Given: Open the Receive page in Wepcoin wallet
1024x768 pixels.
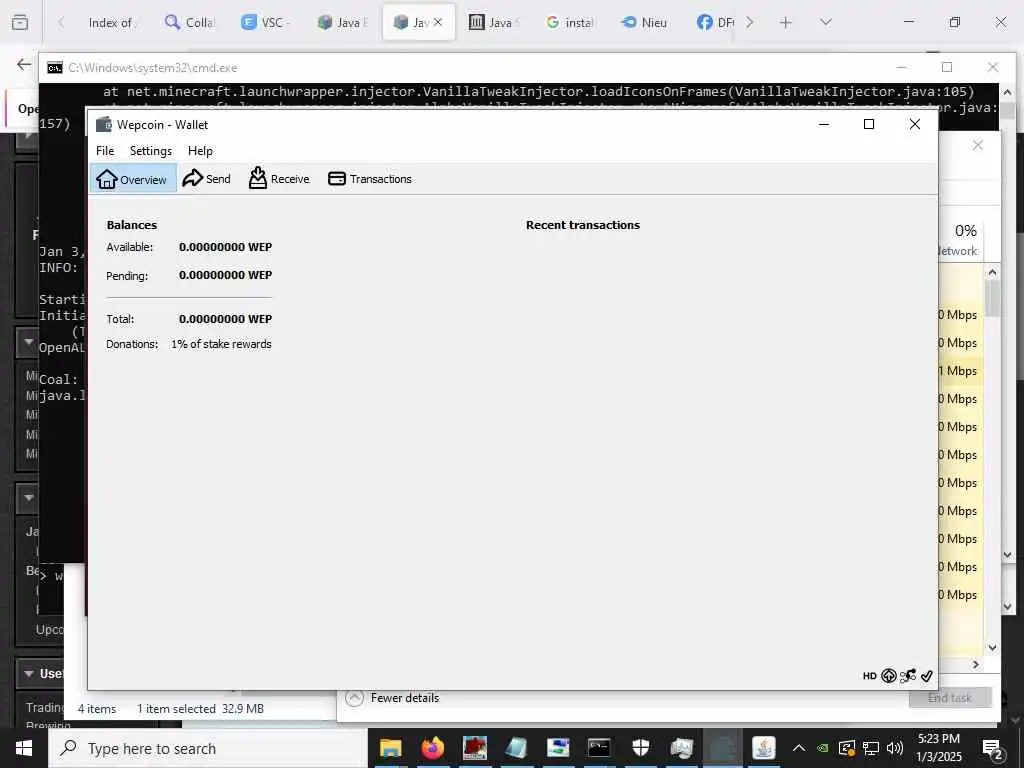Looking at the screenshot, I should pyautogui.click(x=279, y=179).
